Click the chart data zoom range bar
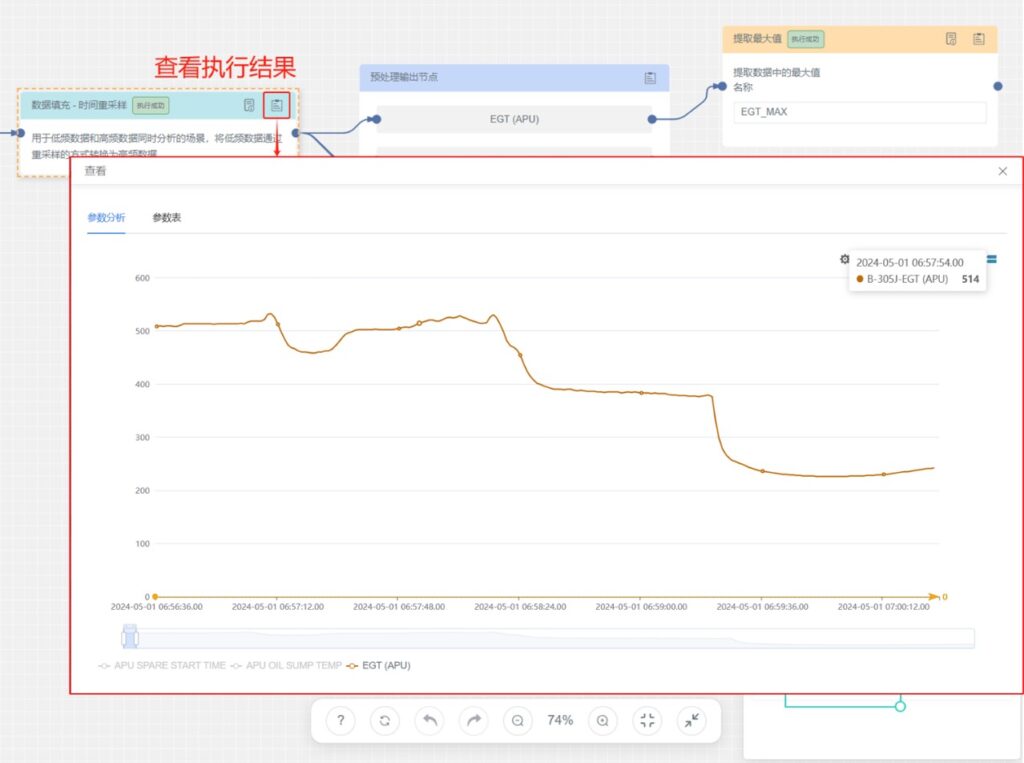Screen dimensions: 1024x763 (x=549, y=638)
